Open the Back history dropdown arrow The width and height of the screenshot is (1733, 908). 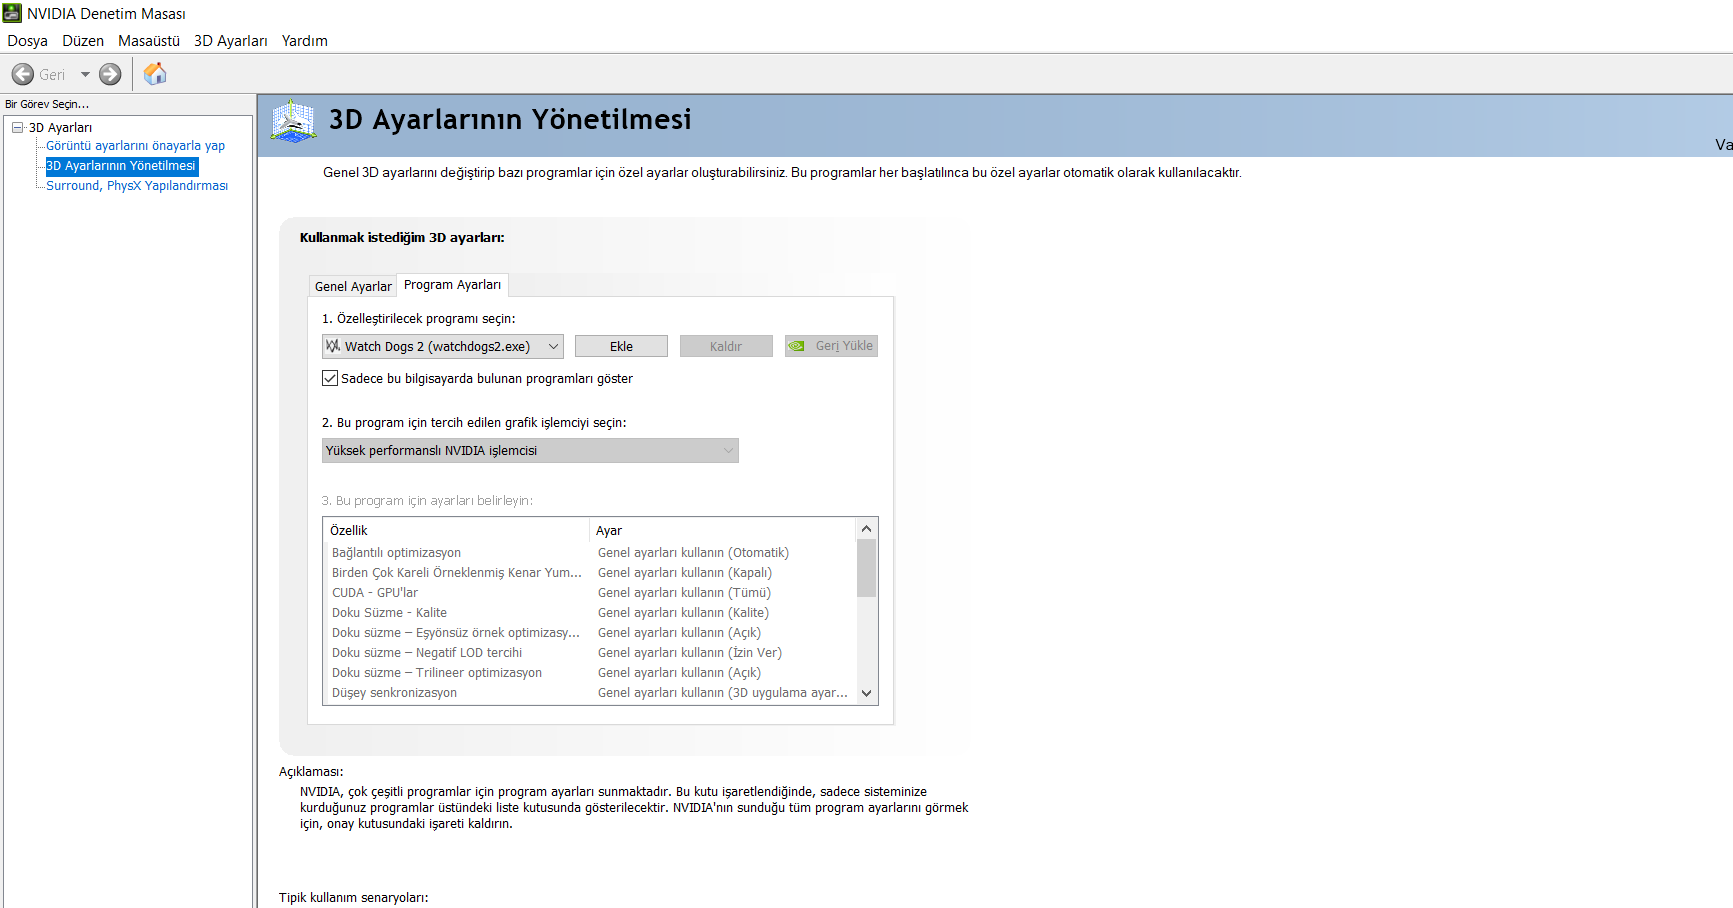pyautogui.click(x=85, y=75)
